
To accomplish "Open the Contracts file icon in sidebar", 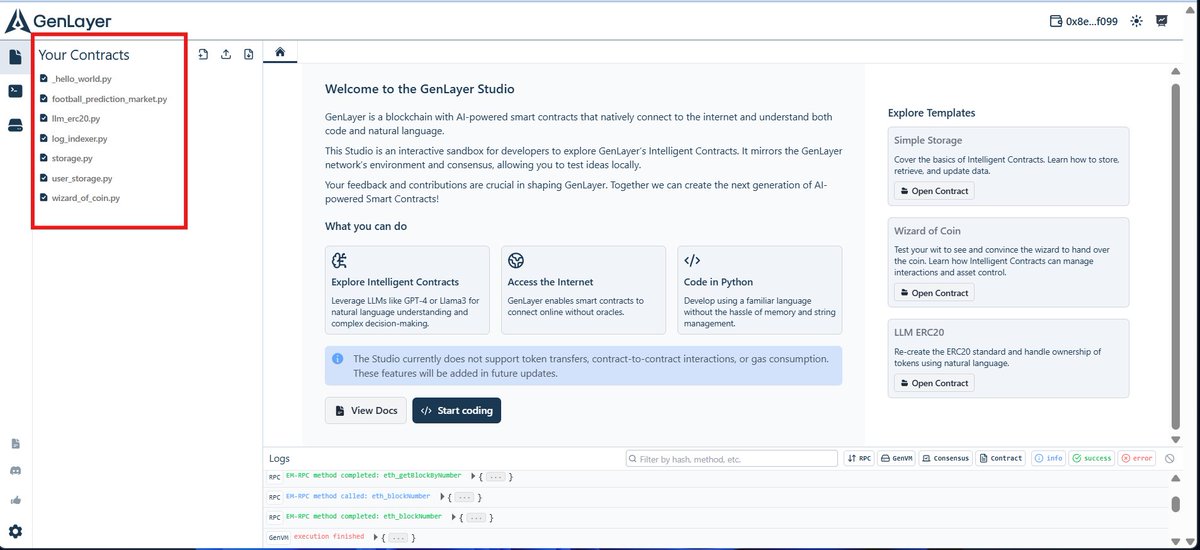I will pyautogui.click(x=15, y=58).
